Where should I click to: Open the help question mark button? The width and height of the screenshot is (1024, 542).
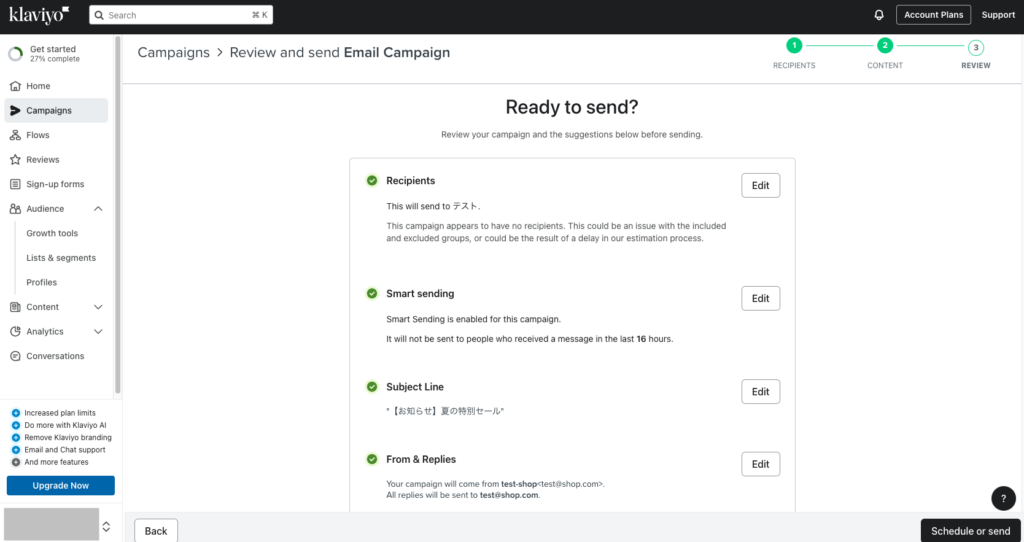(1003, 498)
